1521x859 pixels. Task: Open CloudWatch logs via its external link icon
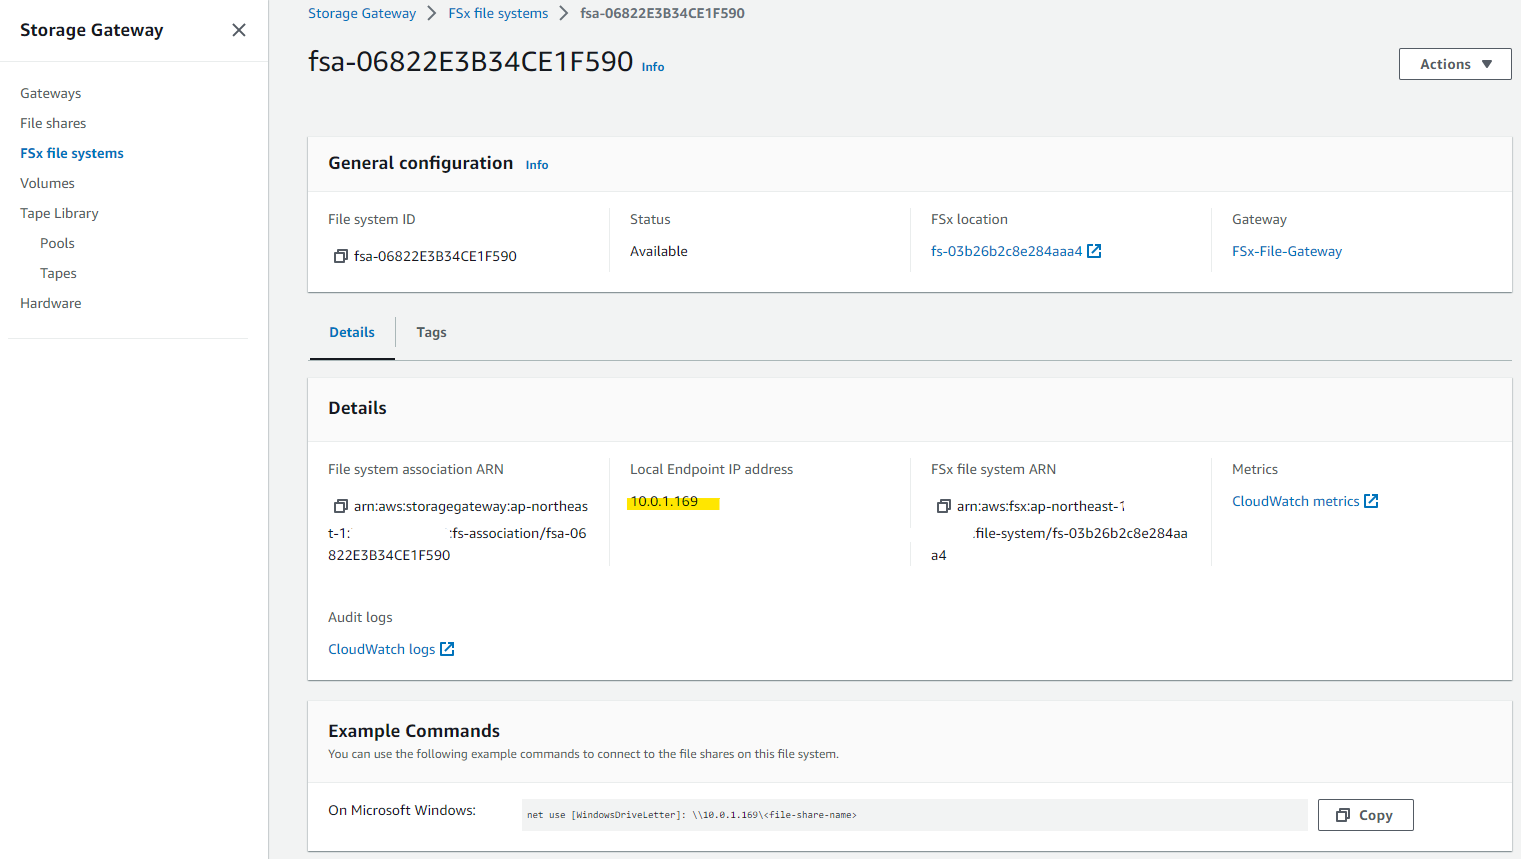point(447,648)
